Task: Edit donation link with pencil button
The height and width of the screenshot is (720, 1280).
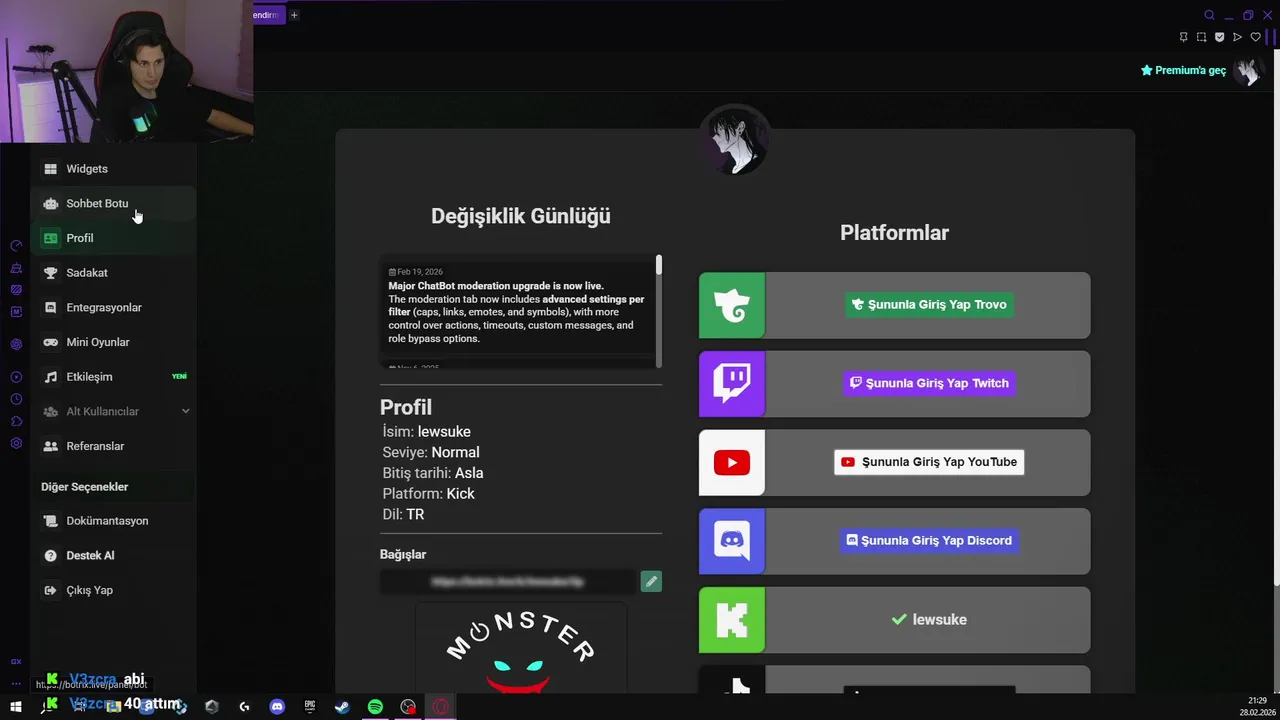Action: 651,581
